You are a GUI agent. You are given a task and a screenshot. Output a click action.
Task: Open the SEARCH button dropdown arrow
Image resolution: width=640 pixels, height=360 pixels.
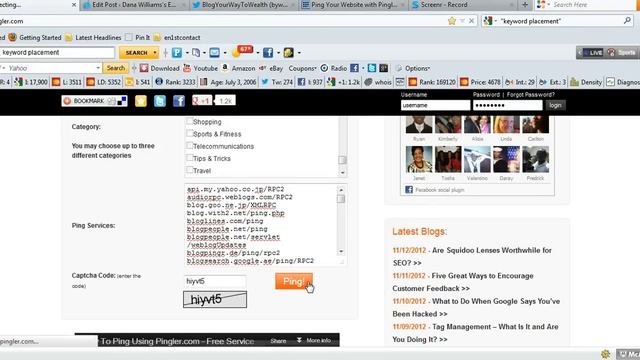(x=155, y=53)
